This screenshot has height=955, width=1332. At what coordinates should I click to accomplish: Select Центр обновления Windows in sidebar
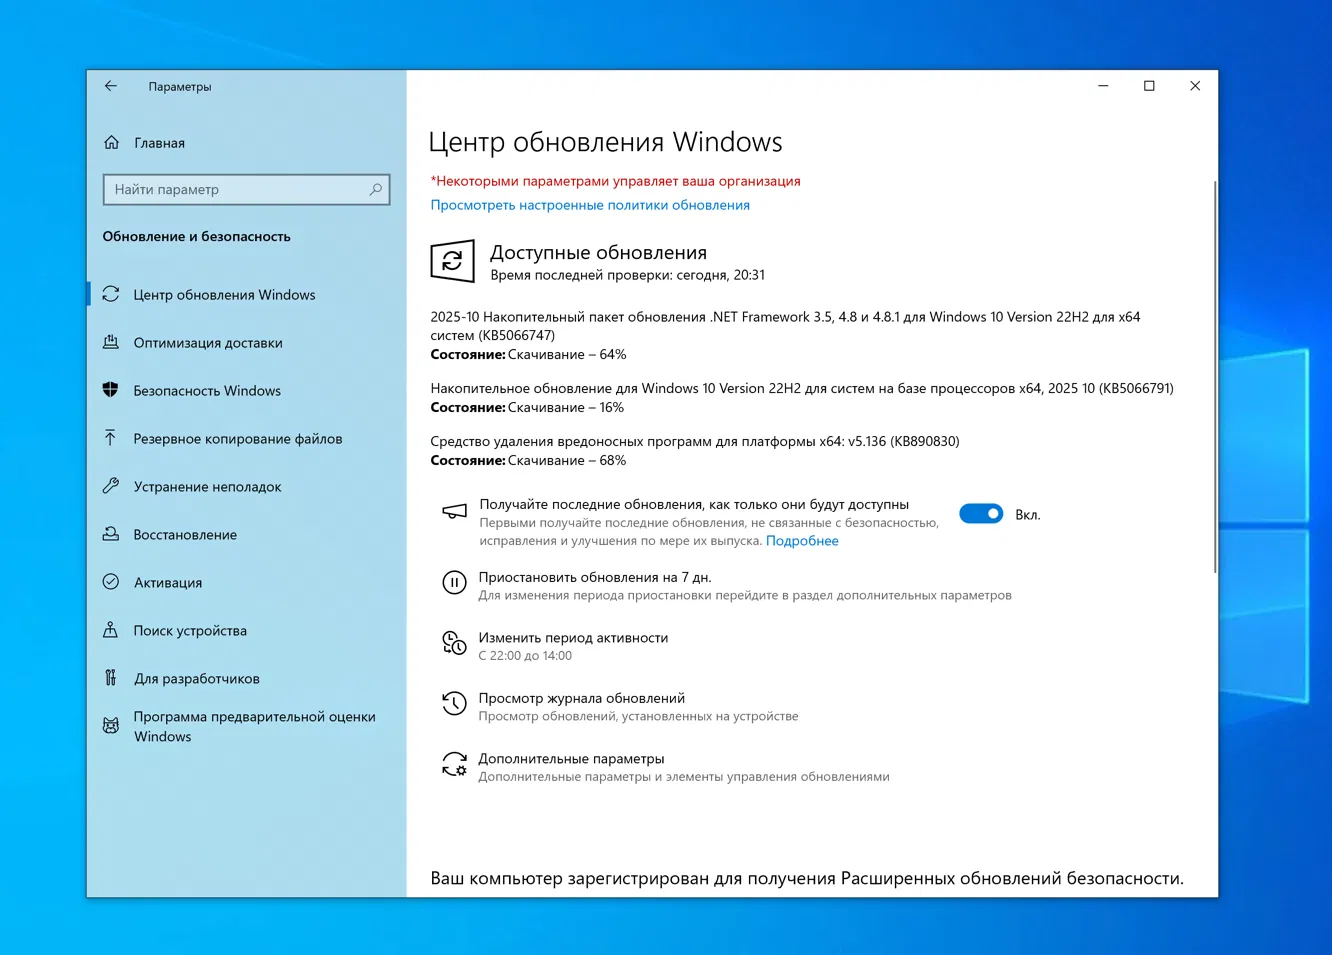[x=225, y=295]
